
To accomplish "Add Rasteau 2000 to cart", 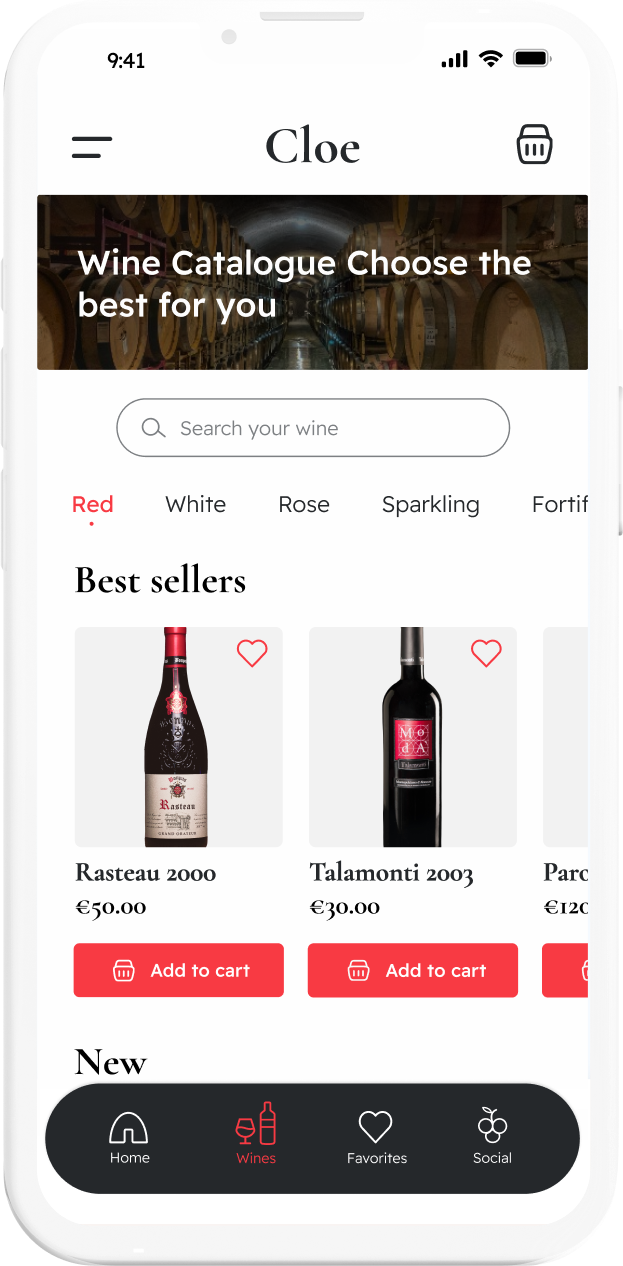I will [179, 970].
